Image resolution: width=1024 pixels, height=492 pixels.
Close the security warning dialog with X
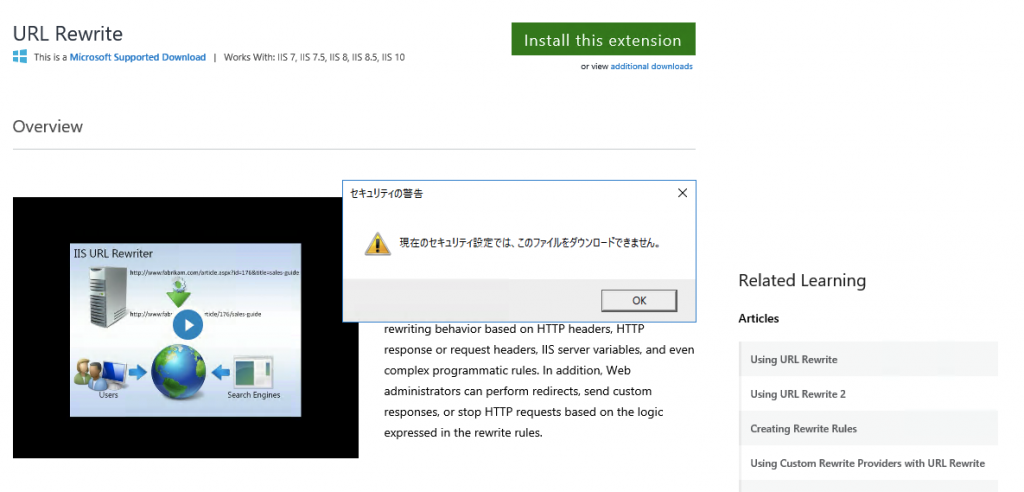point(682,193)
